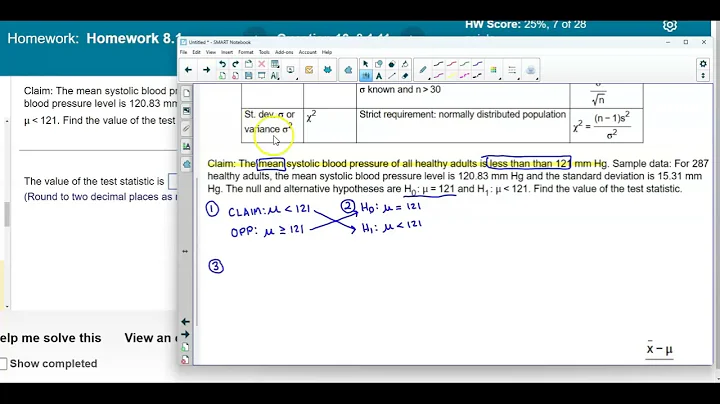720x404 pixels.
Task: Go to the previous page with the toolbar's back arrow
Action: pos(188,70)
